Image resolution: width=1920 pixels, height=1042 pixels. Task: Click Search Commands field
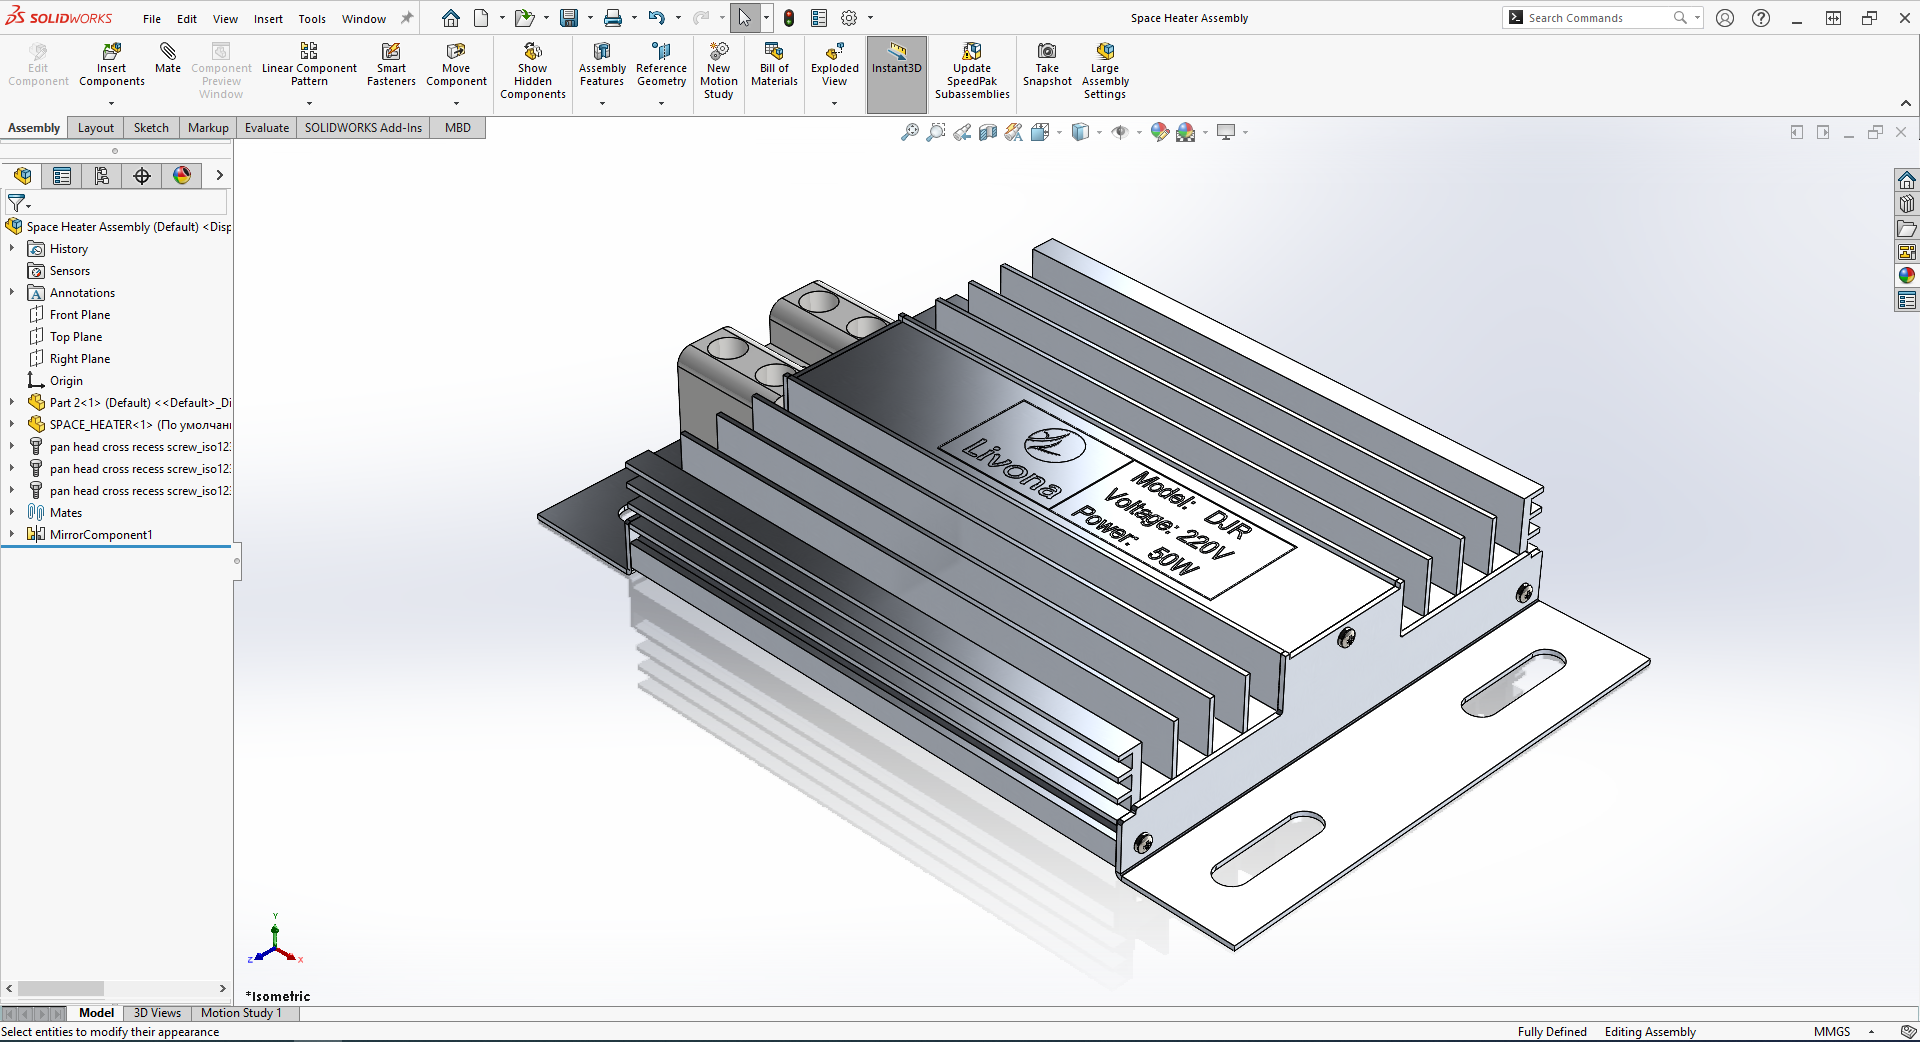pos(1598,18)
